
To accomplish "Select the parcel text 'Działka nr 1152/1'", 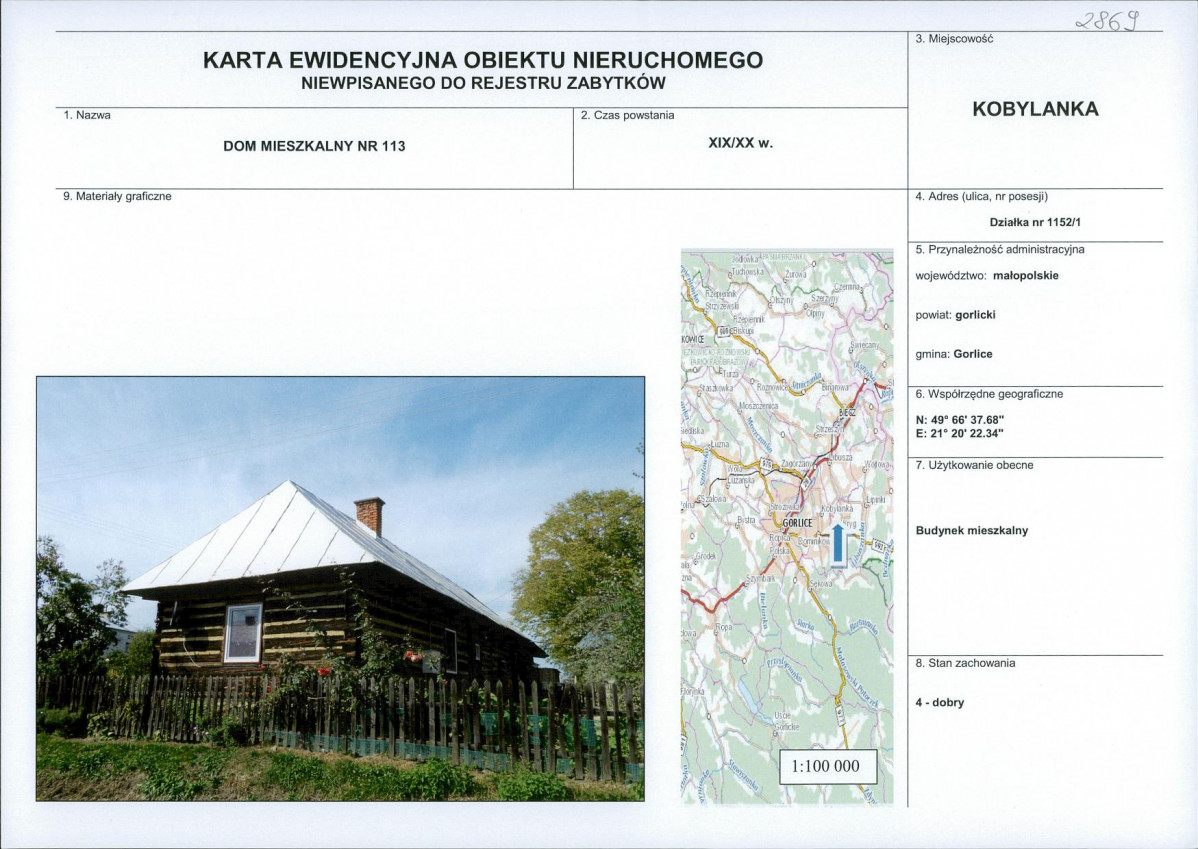I will 1034,223.
